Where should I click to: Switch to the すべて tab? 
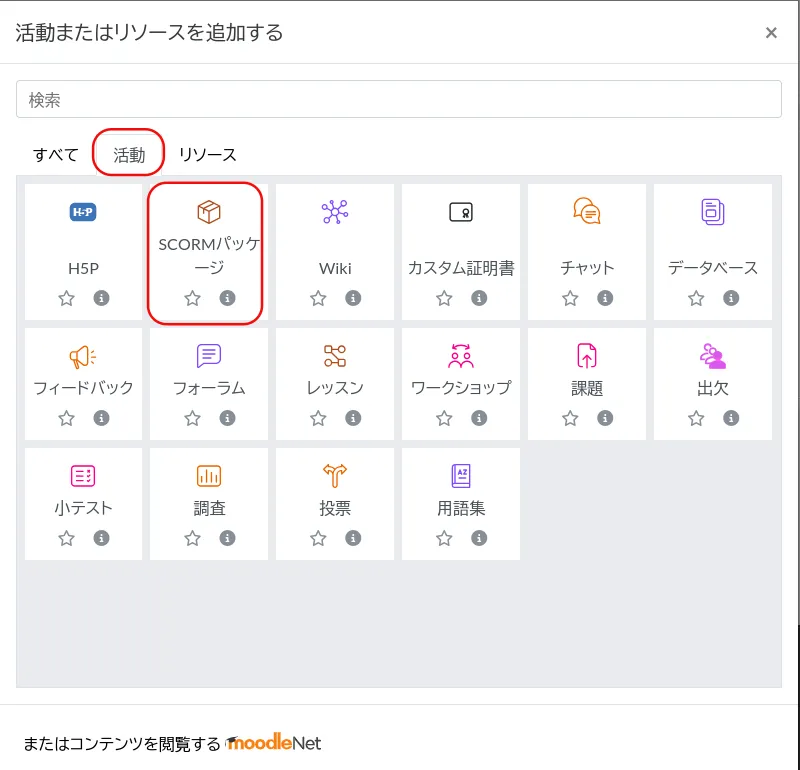55,155
